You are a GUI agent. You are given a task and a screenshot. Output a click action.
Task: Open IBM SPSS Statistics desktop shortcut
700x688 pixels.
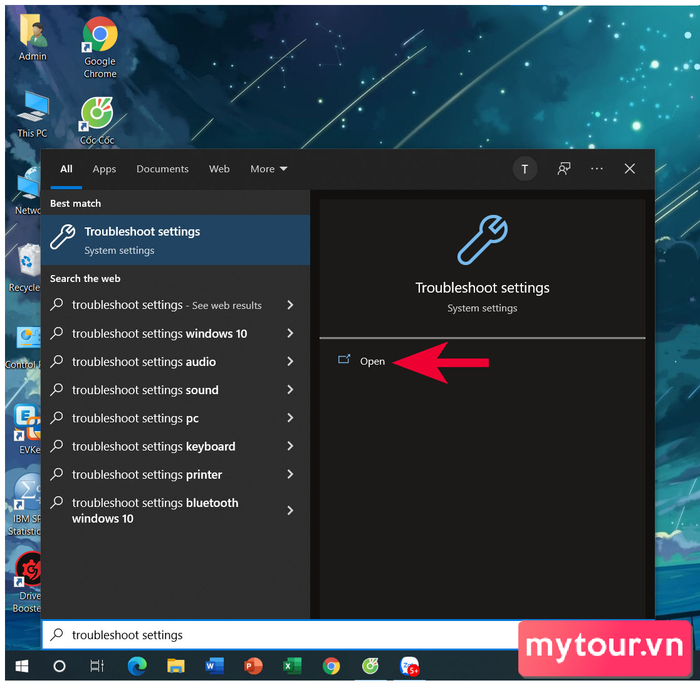pos(25,505)
